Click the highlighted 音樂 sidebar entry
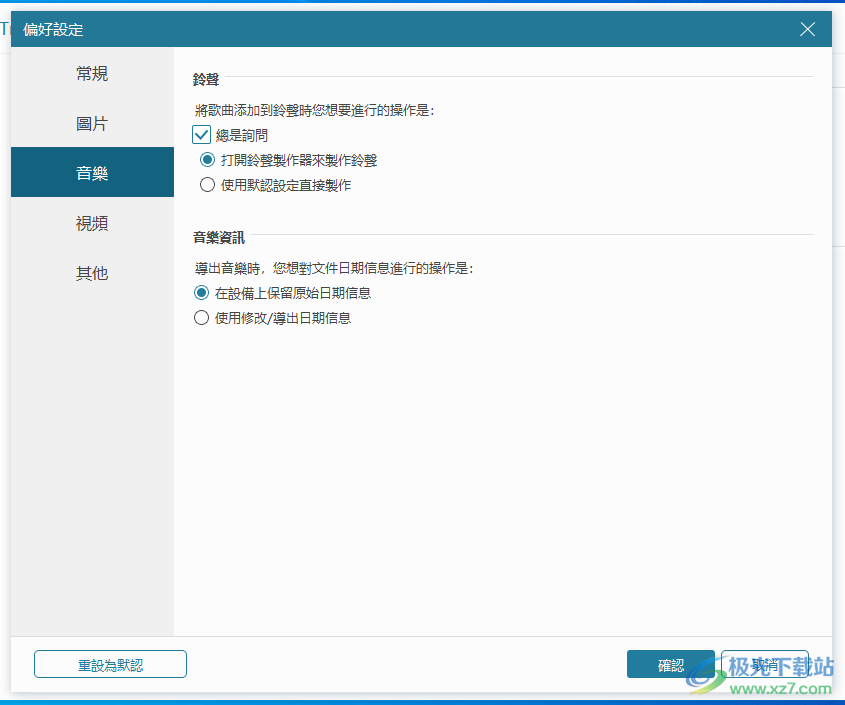Viewport: 845px width, 705px height. point(91,172)
